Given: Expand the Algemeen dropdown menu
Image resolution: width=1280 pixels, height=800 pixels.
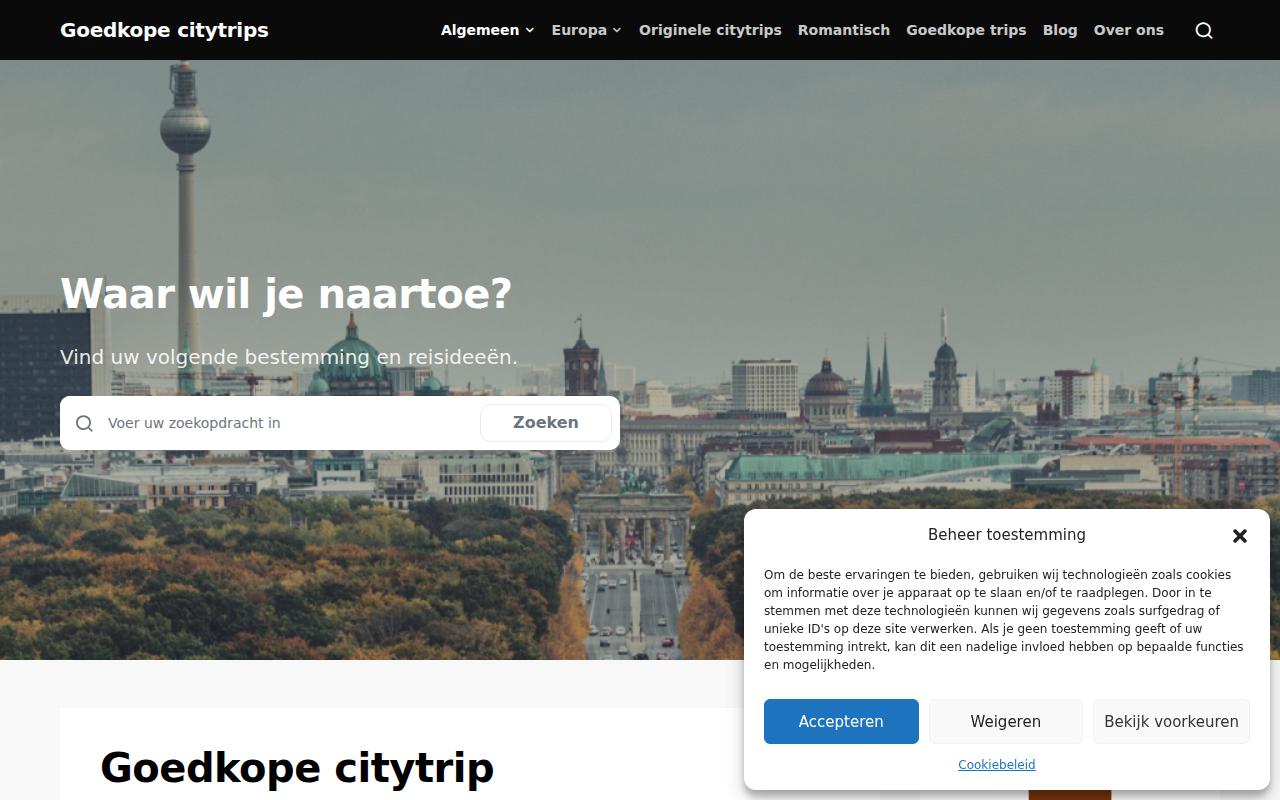Looking at the screenshot, I should tap(488, 30).
